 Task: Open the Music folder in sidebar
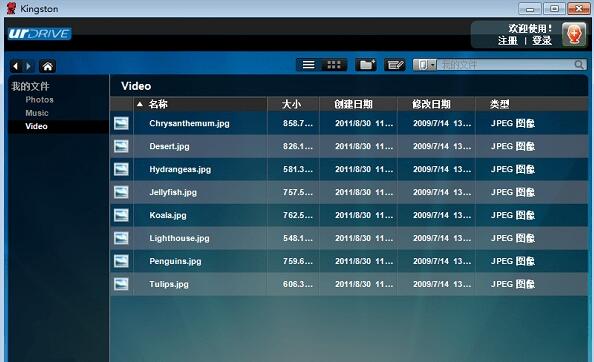tap(37, 113)
